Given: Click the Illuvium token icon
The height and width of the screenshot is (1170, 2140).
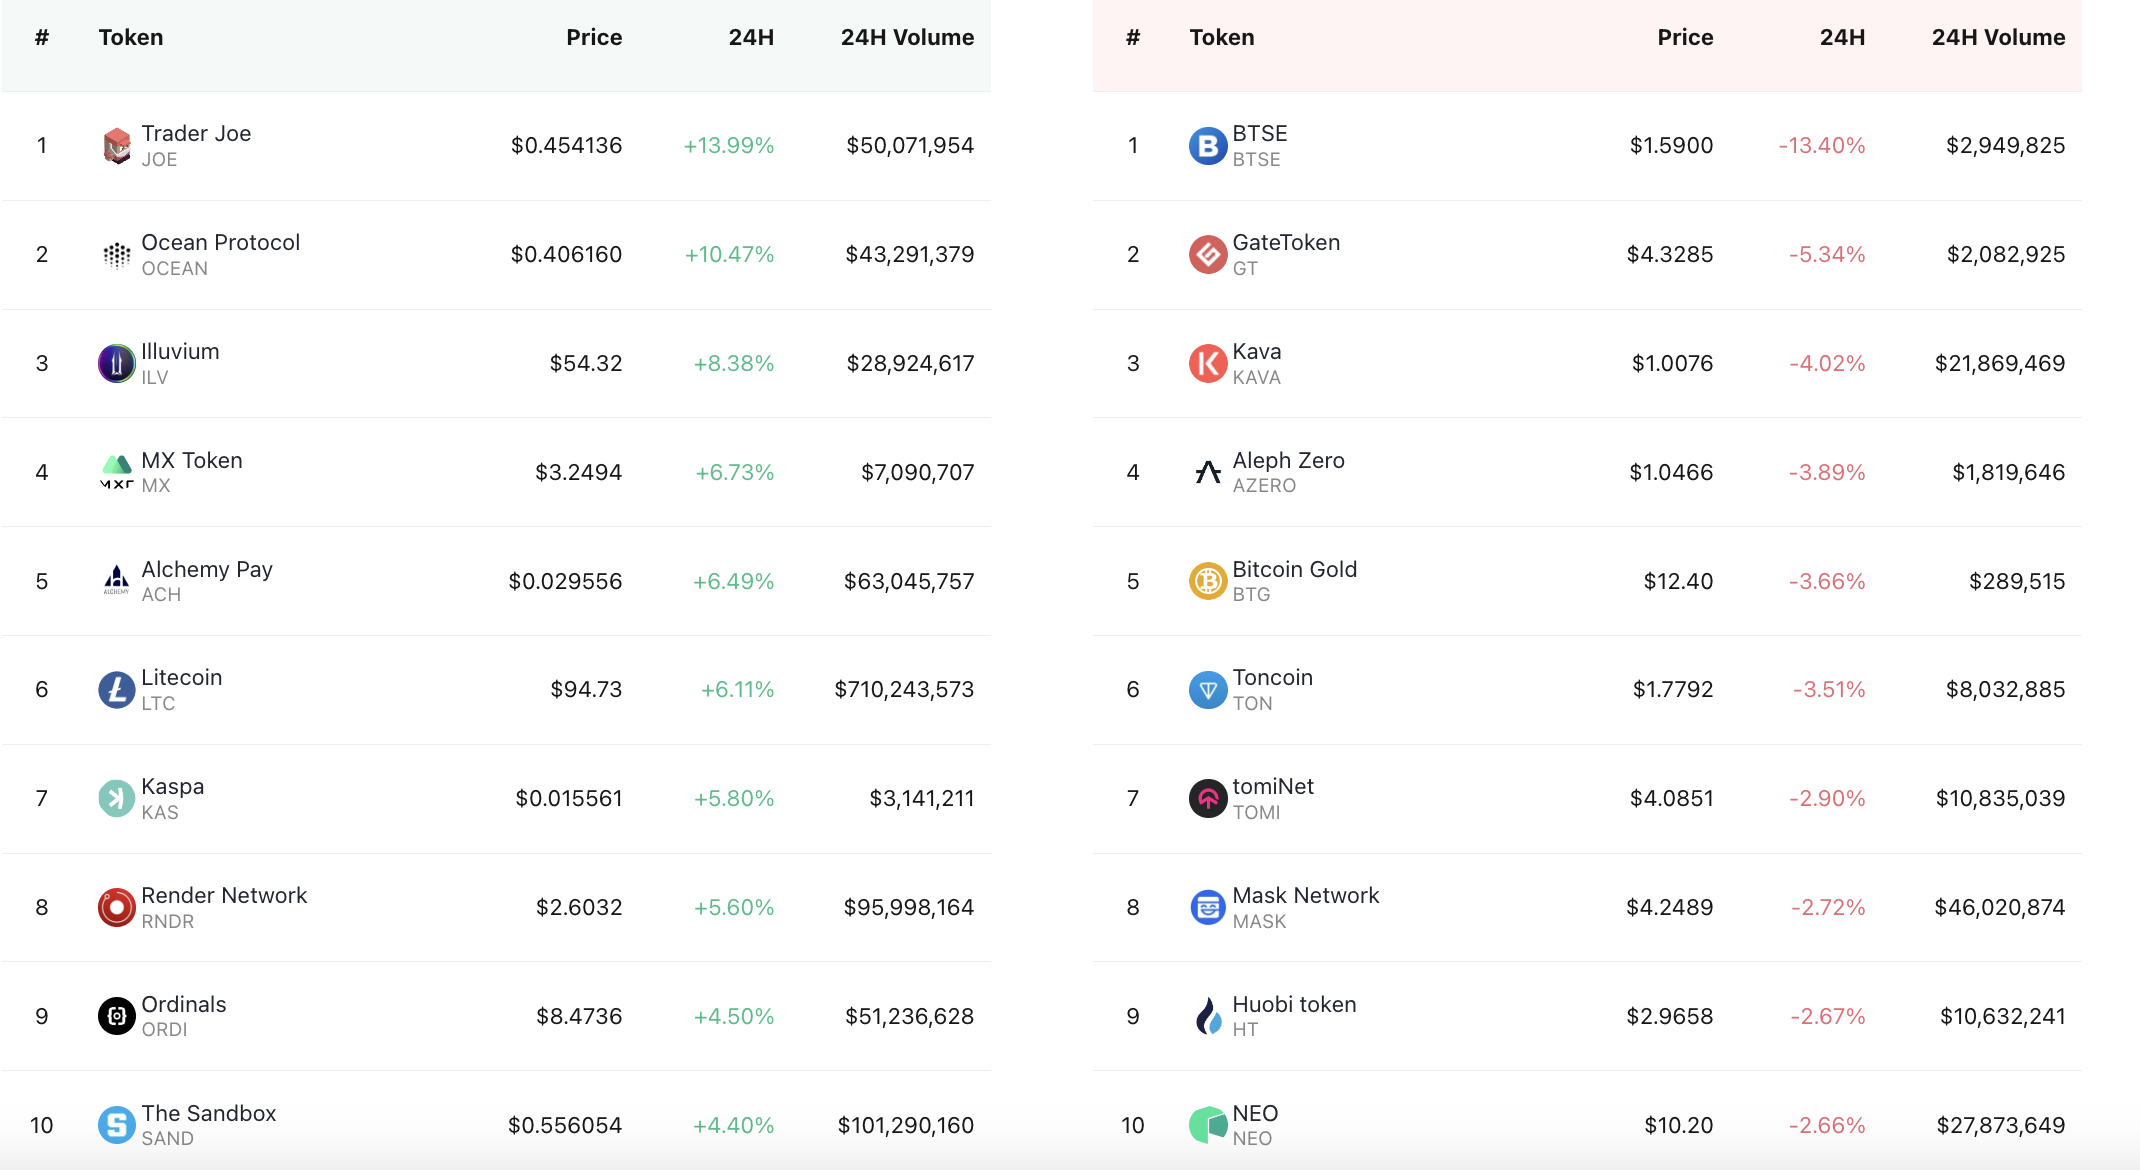Looking at the screenshot, I should point(117,364).
